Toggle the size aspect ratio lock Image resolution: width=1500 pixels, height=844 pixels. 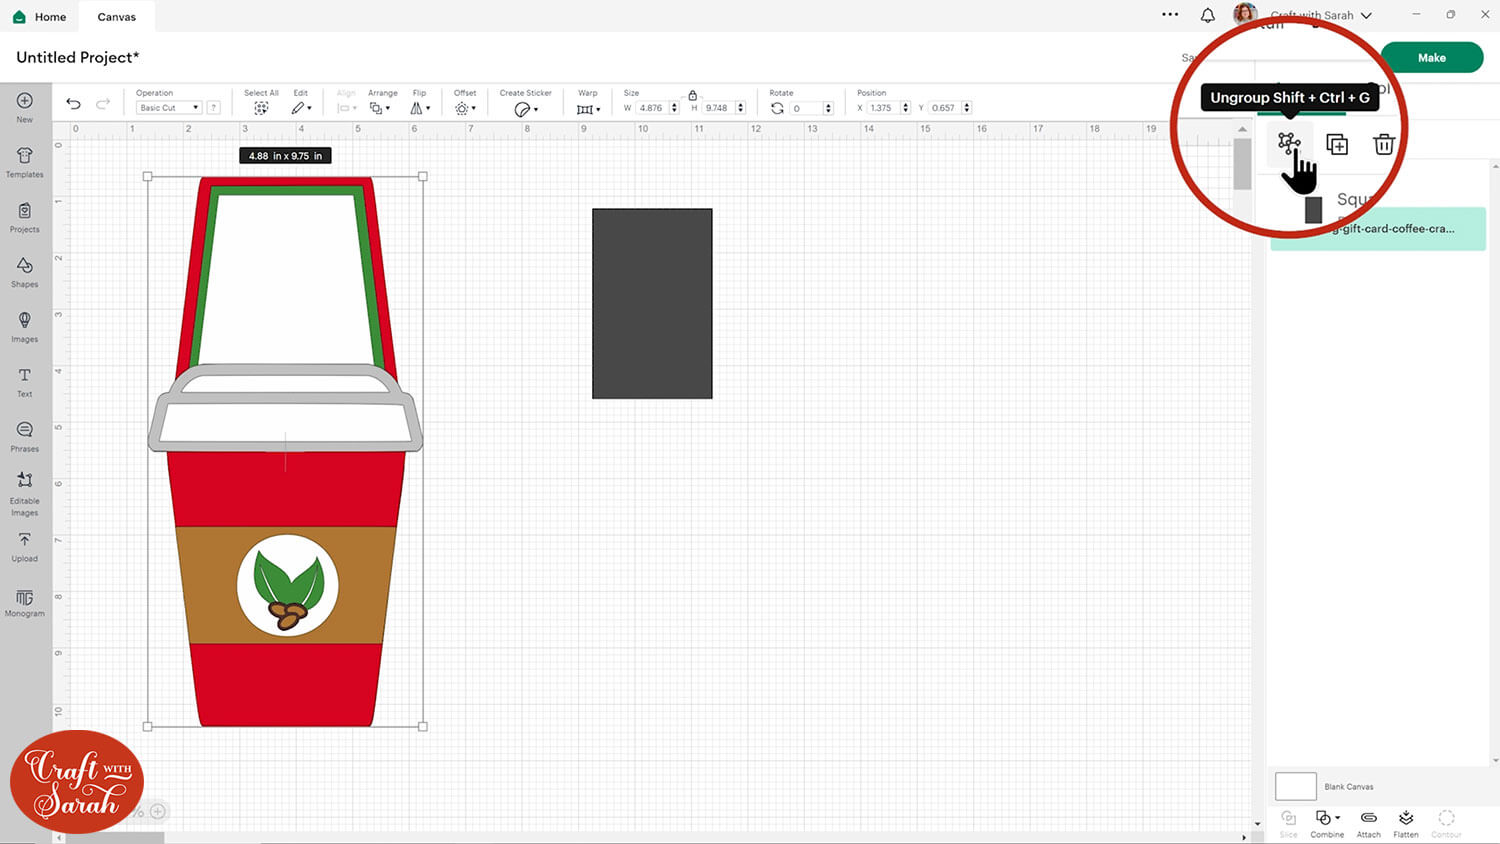[692, 95]
